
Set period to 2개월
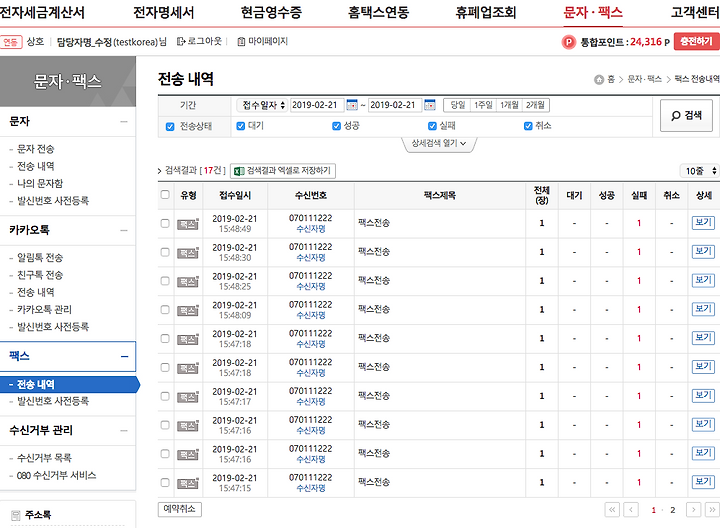(535, 105)
